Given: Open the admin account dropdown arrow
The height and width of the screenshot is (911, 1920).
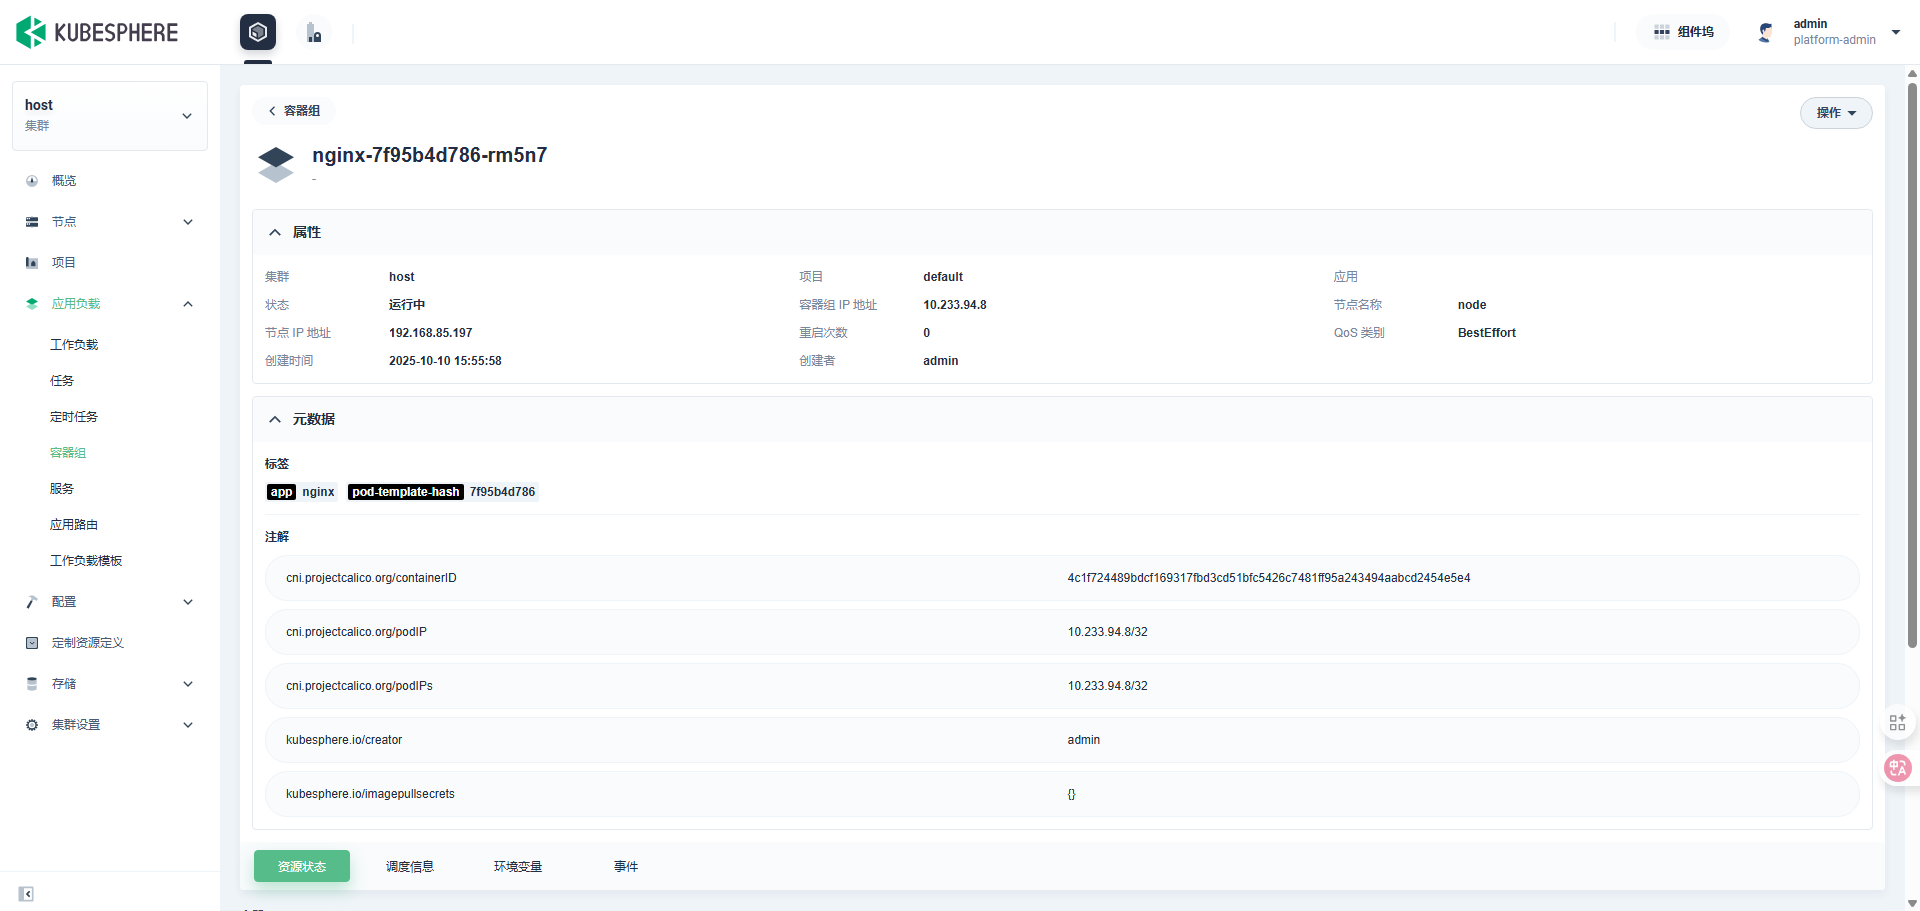Looking at the screenshot, I should [1896, 32].
